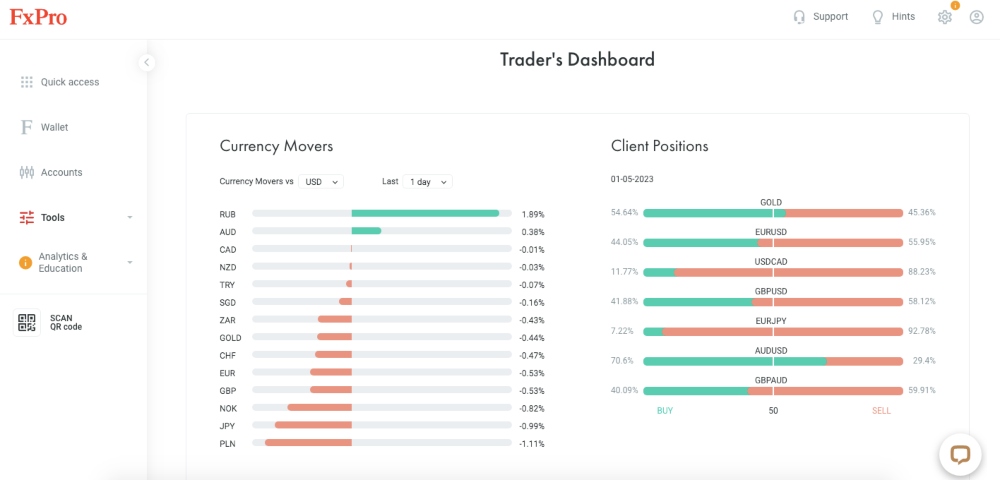The height and width of the screenshot is (480, 1000).
Task: Click the Hints lightbulb icon
Action: point(878,17)
